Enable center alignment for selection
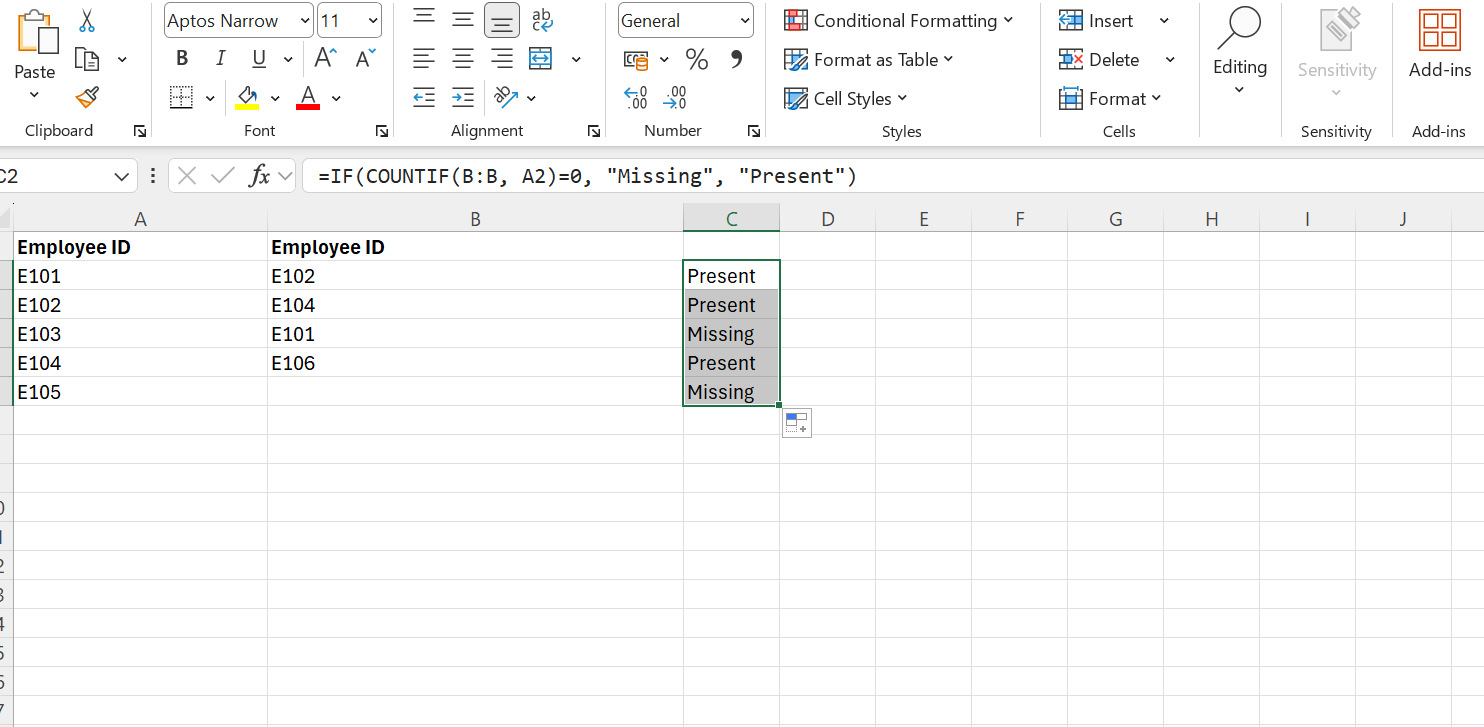1484x727 pixels. point(462,58)
